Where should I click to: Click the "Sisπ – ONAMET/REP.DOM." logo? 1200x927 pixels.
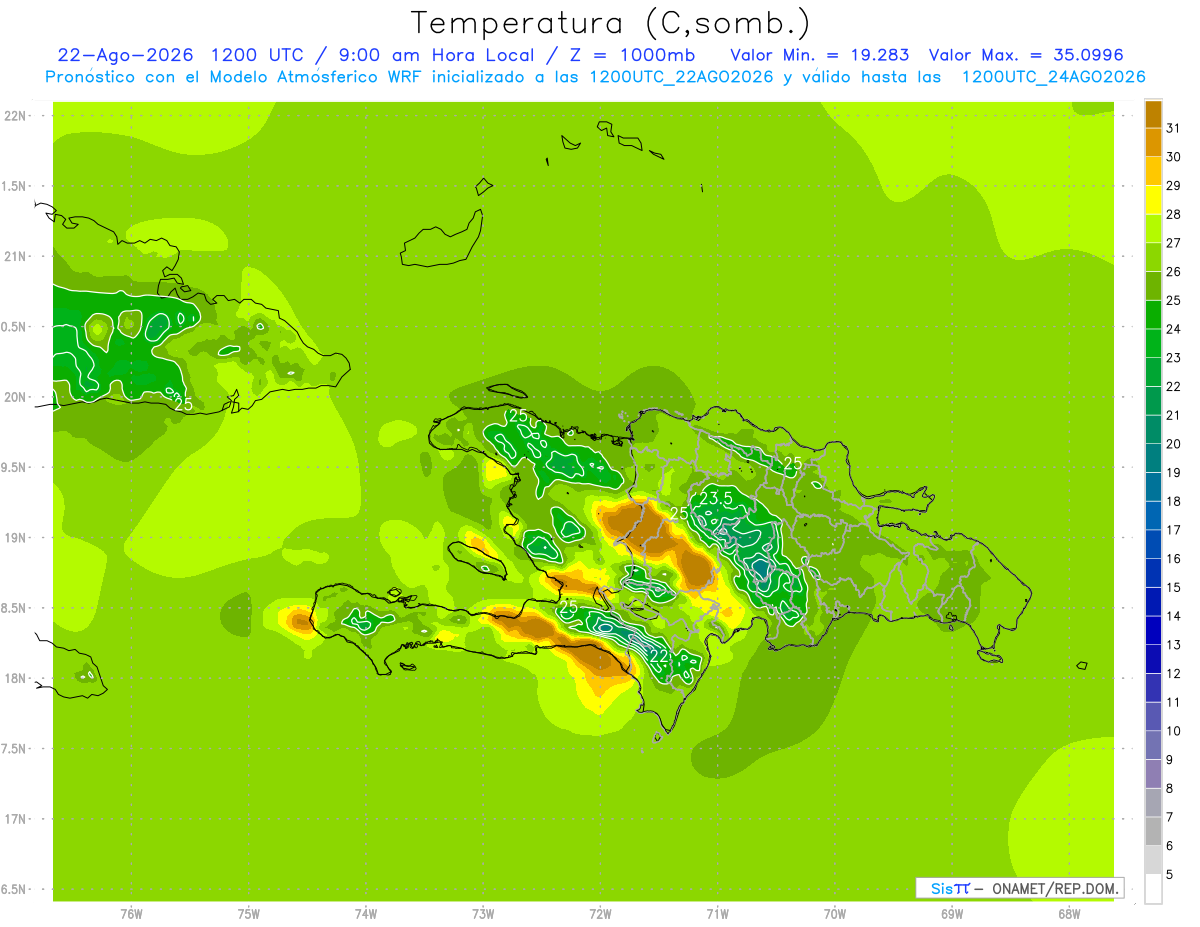tap(1020, 888)
